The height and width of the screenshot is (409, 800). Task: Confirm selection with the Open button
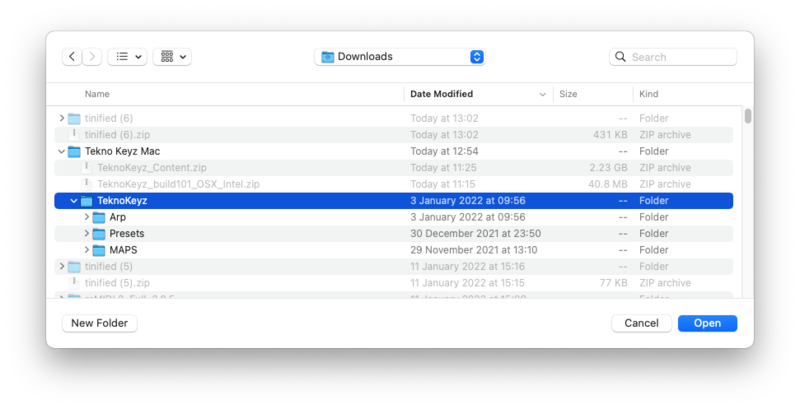coord(707,323)
